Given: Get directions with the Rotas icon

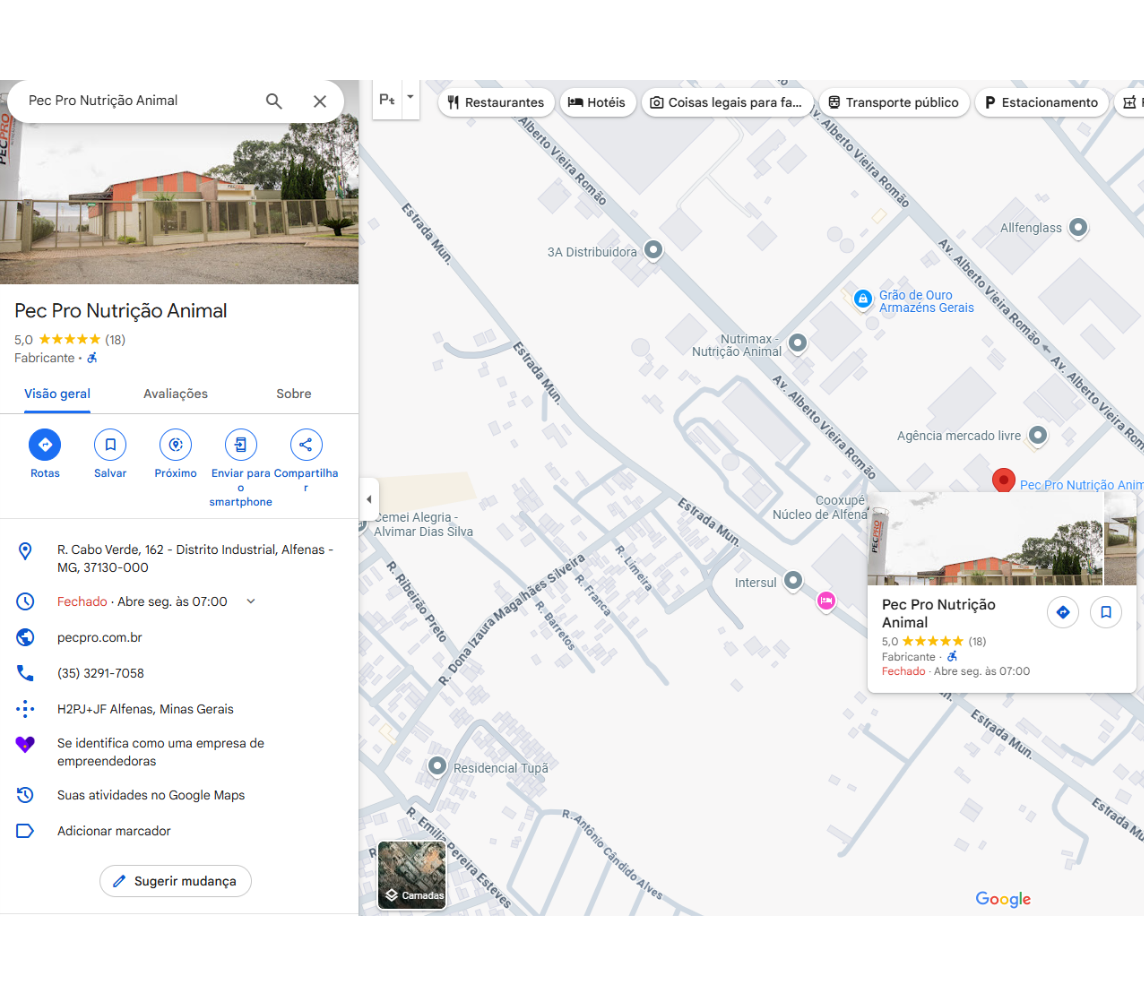Looking at the screenshot, I should 45,444.
